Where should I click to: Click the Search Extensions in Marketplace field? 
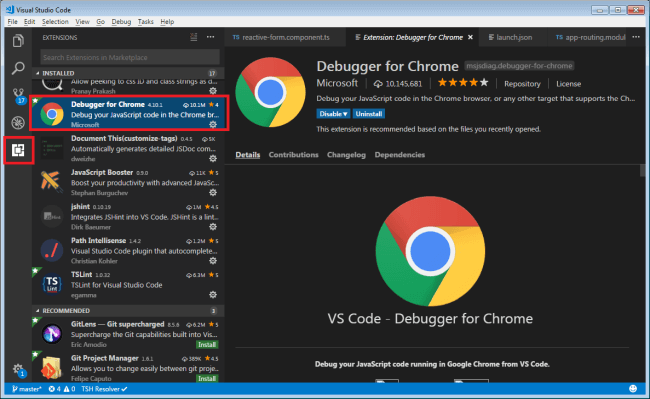point(130,57)
